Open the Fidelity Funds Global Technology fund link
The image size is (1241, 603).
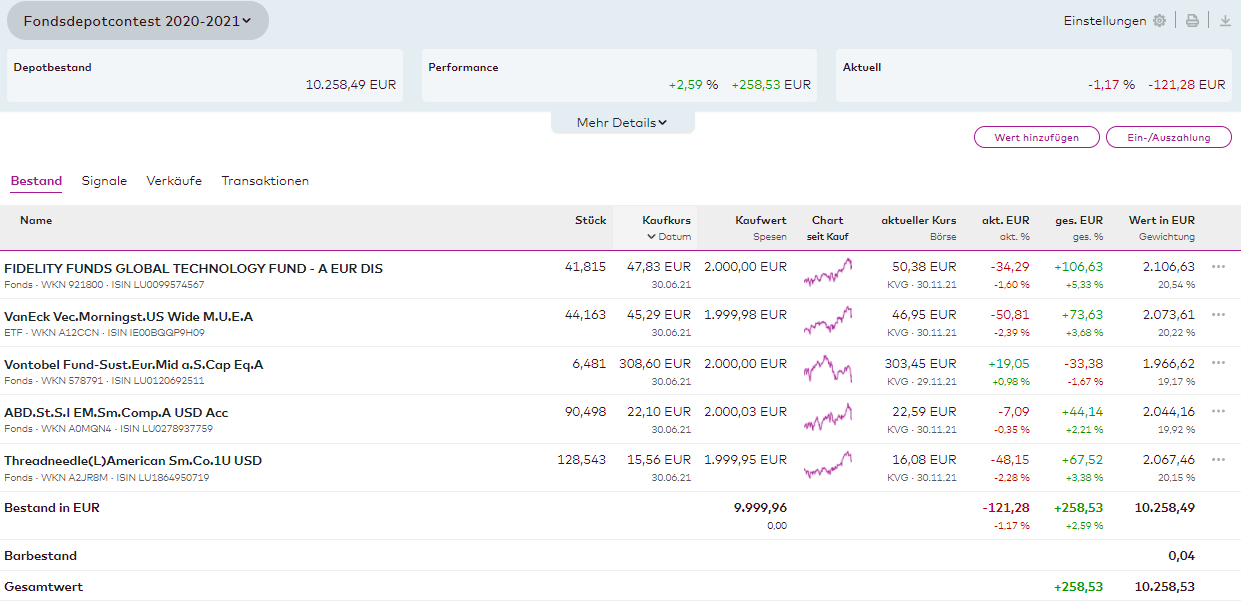(193, 268)
